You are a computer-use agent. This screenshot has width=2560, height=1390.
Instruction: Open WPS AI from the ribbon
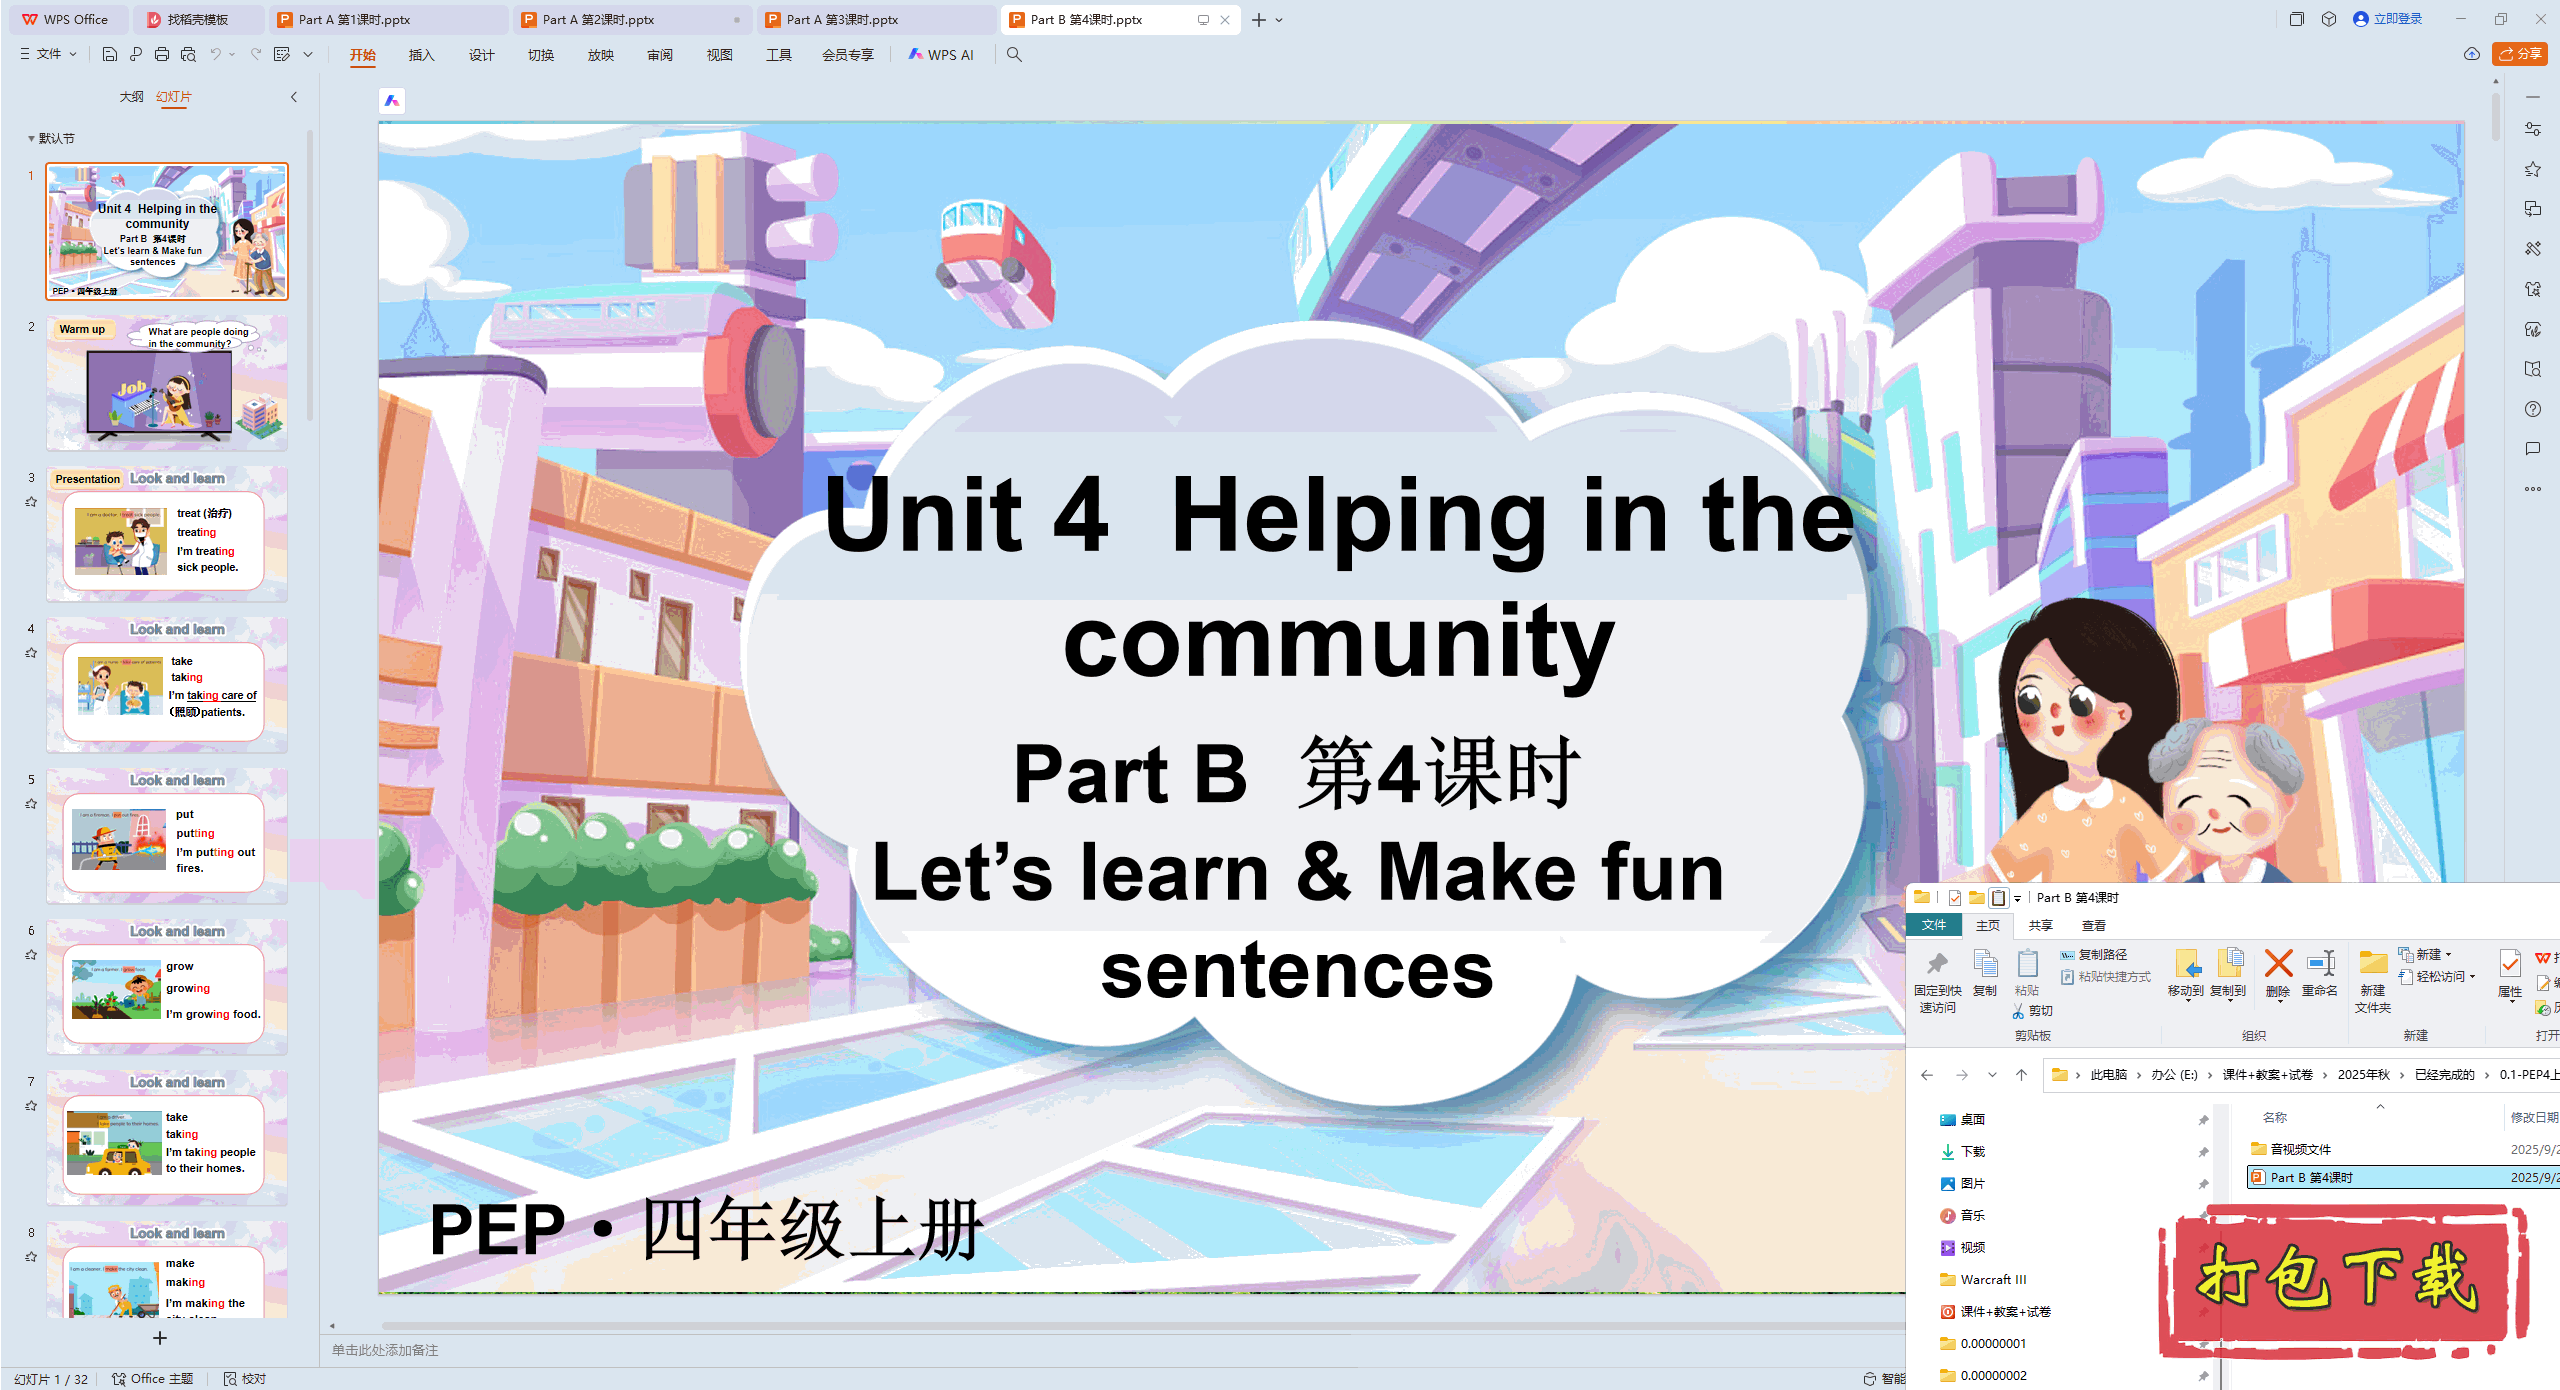(941, 55)
